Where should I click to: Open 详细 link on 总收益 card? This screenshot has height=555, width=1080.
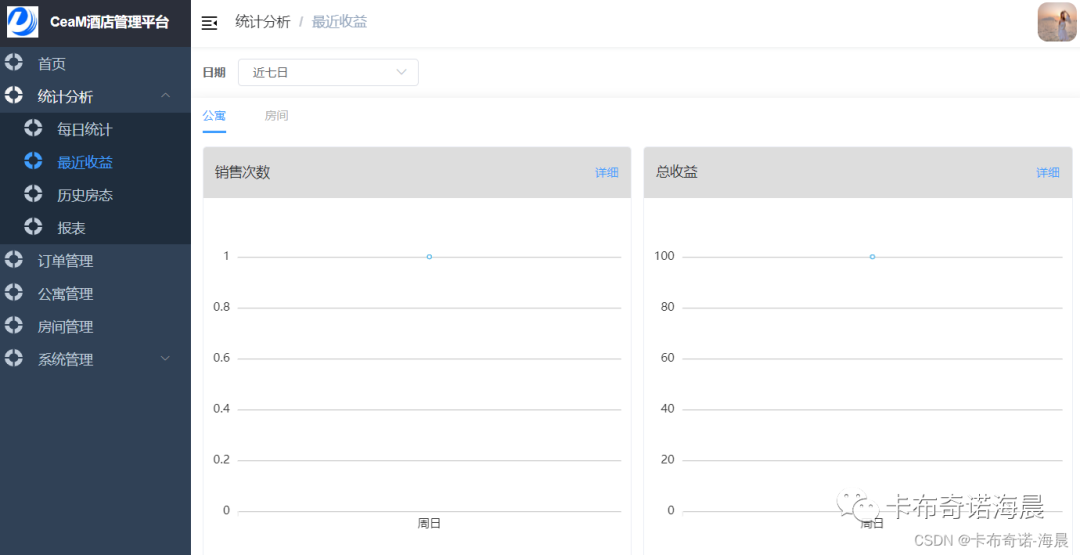coord(1047,173)
